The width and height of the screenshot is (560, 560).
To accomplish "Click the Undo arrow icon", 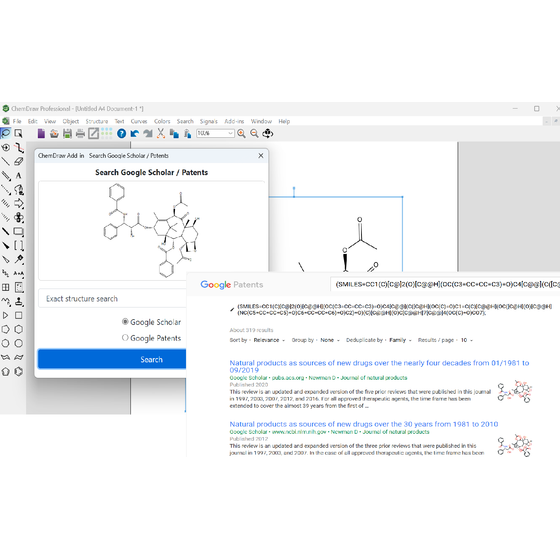I will click(135, 134).
